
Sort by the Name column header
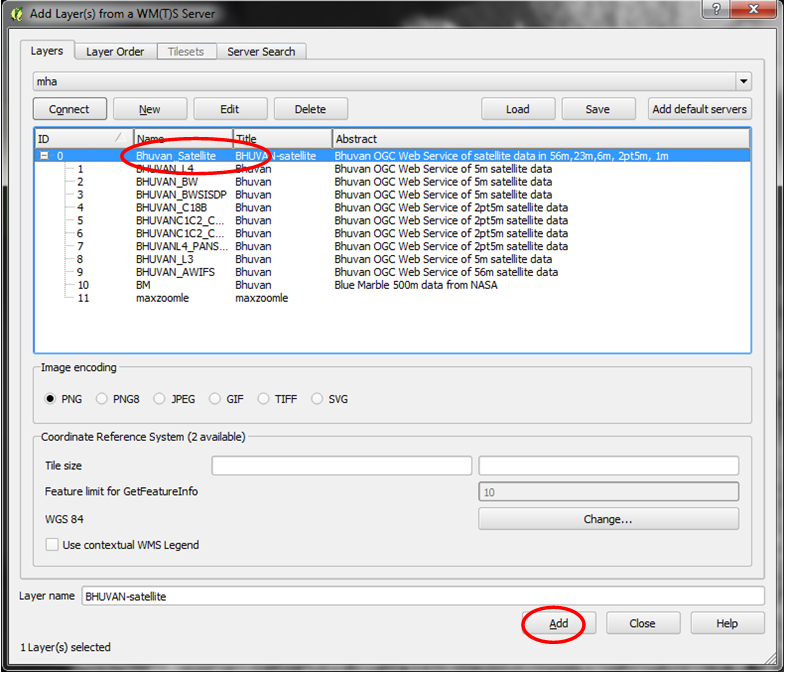tap(183, 139)
